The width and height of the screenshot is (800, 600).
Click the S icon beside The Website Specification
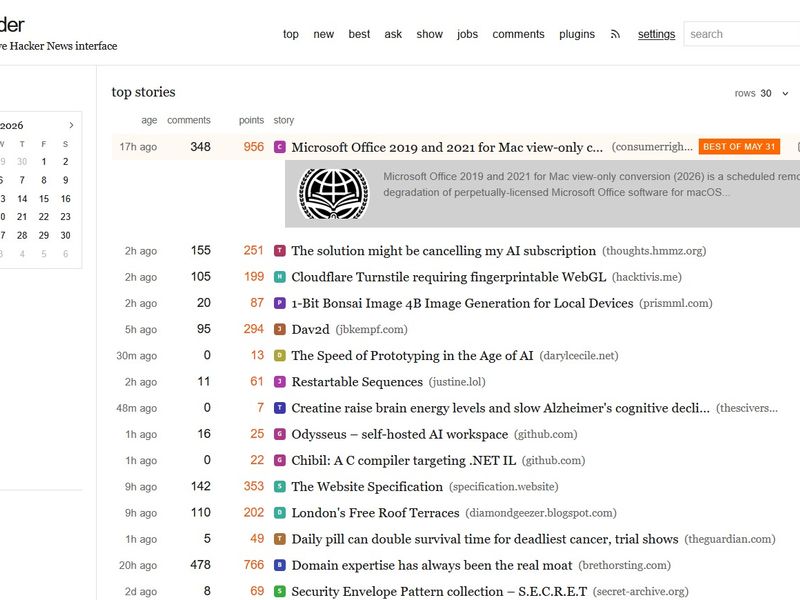click(280, 487)
